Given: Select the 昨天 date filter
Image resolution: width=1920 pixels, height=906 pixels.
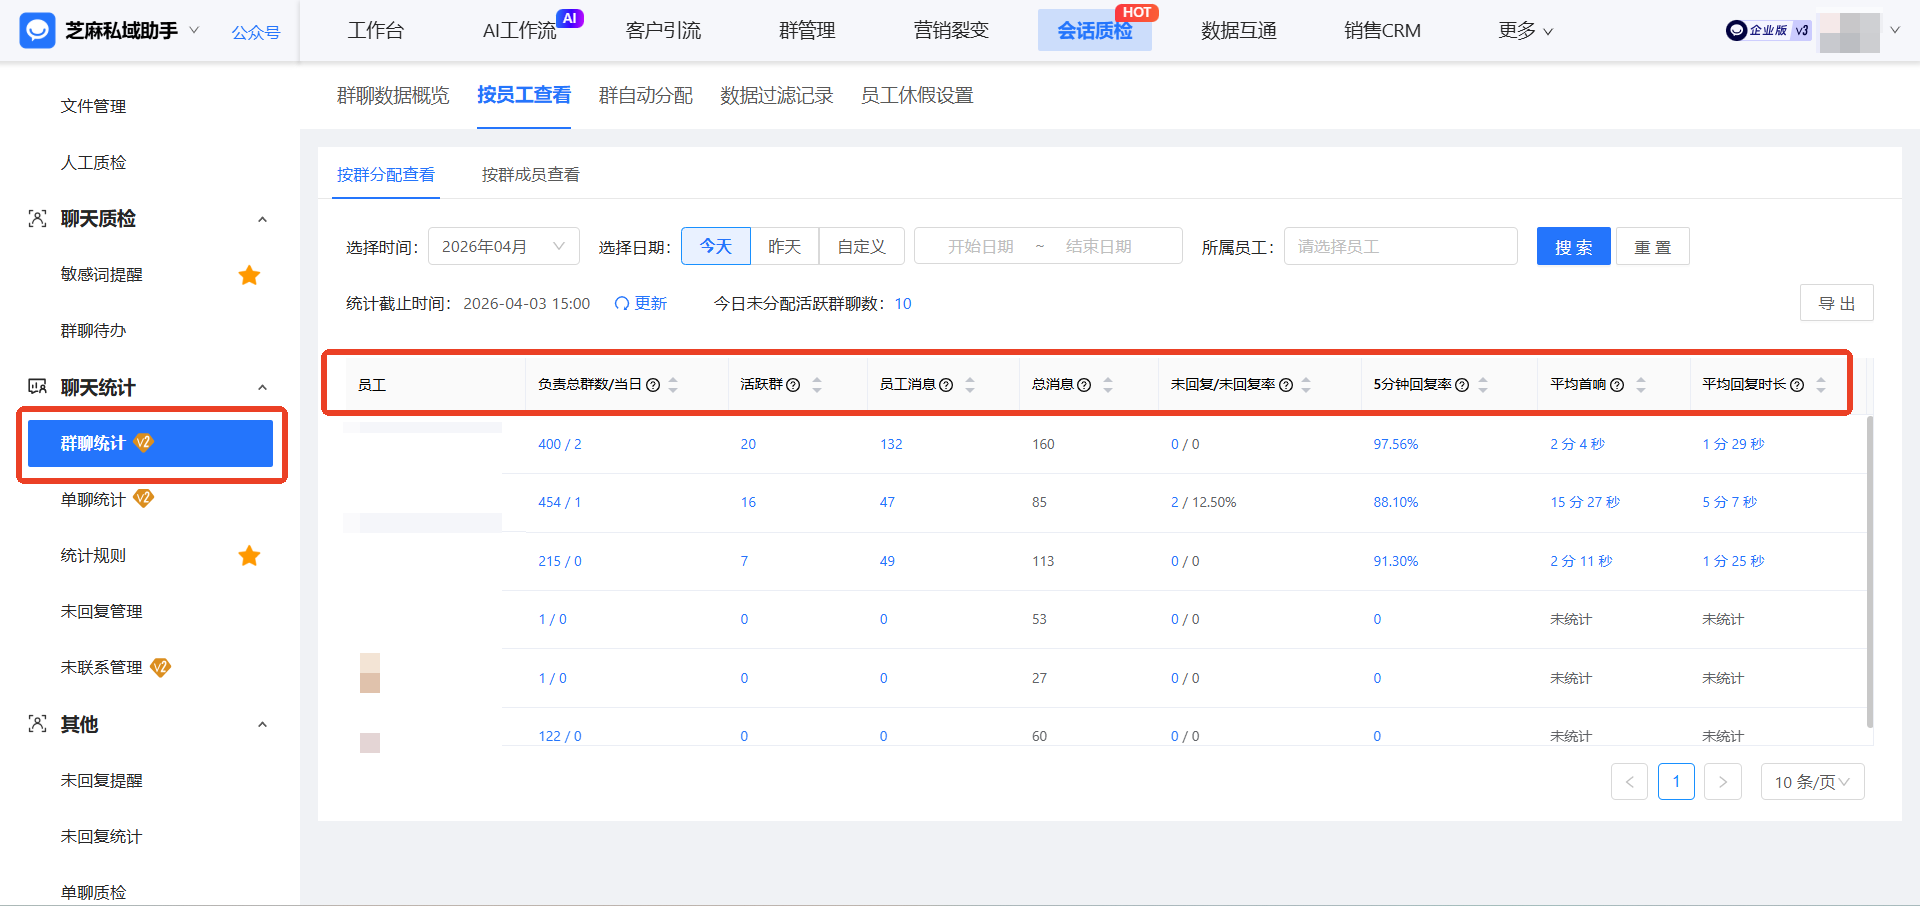Looking at the screenshot, I should (x=785, y=245).
